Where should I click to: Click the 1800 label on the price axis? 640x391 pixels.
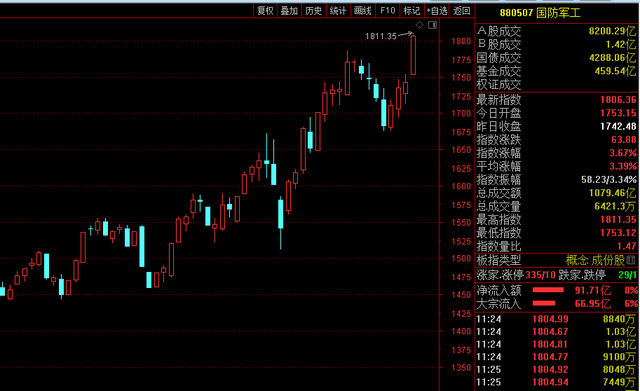461,41
